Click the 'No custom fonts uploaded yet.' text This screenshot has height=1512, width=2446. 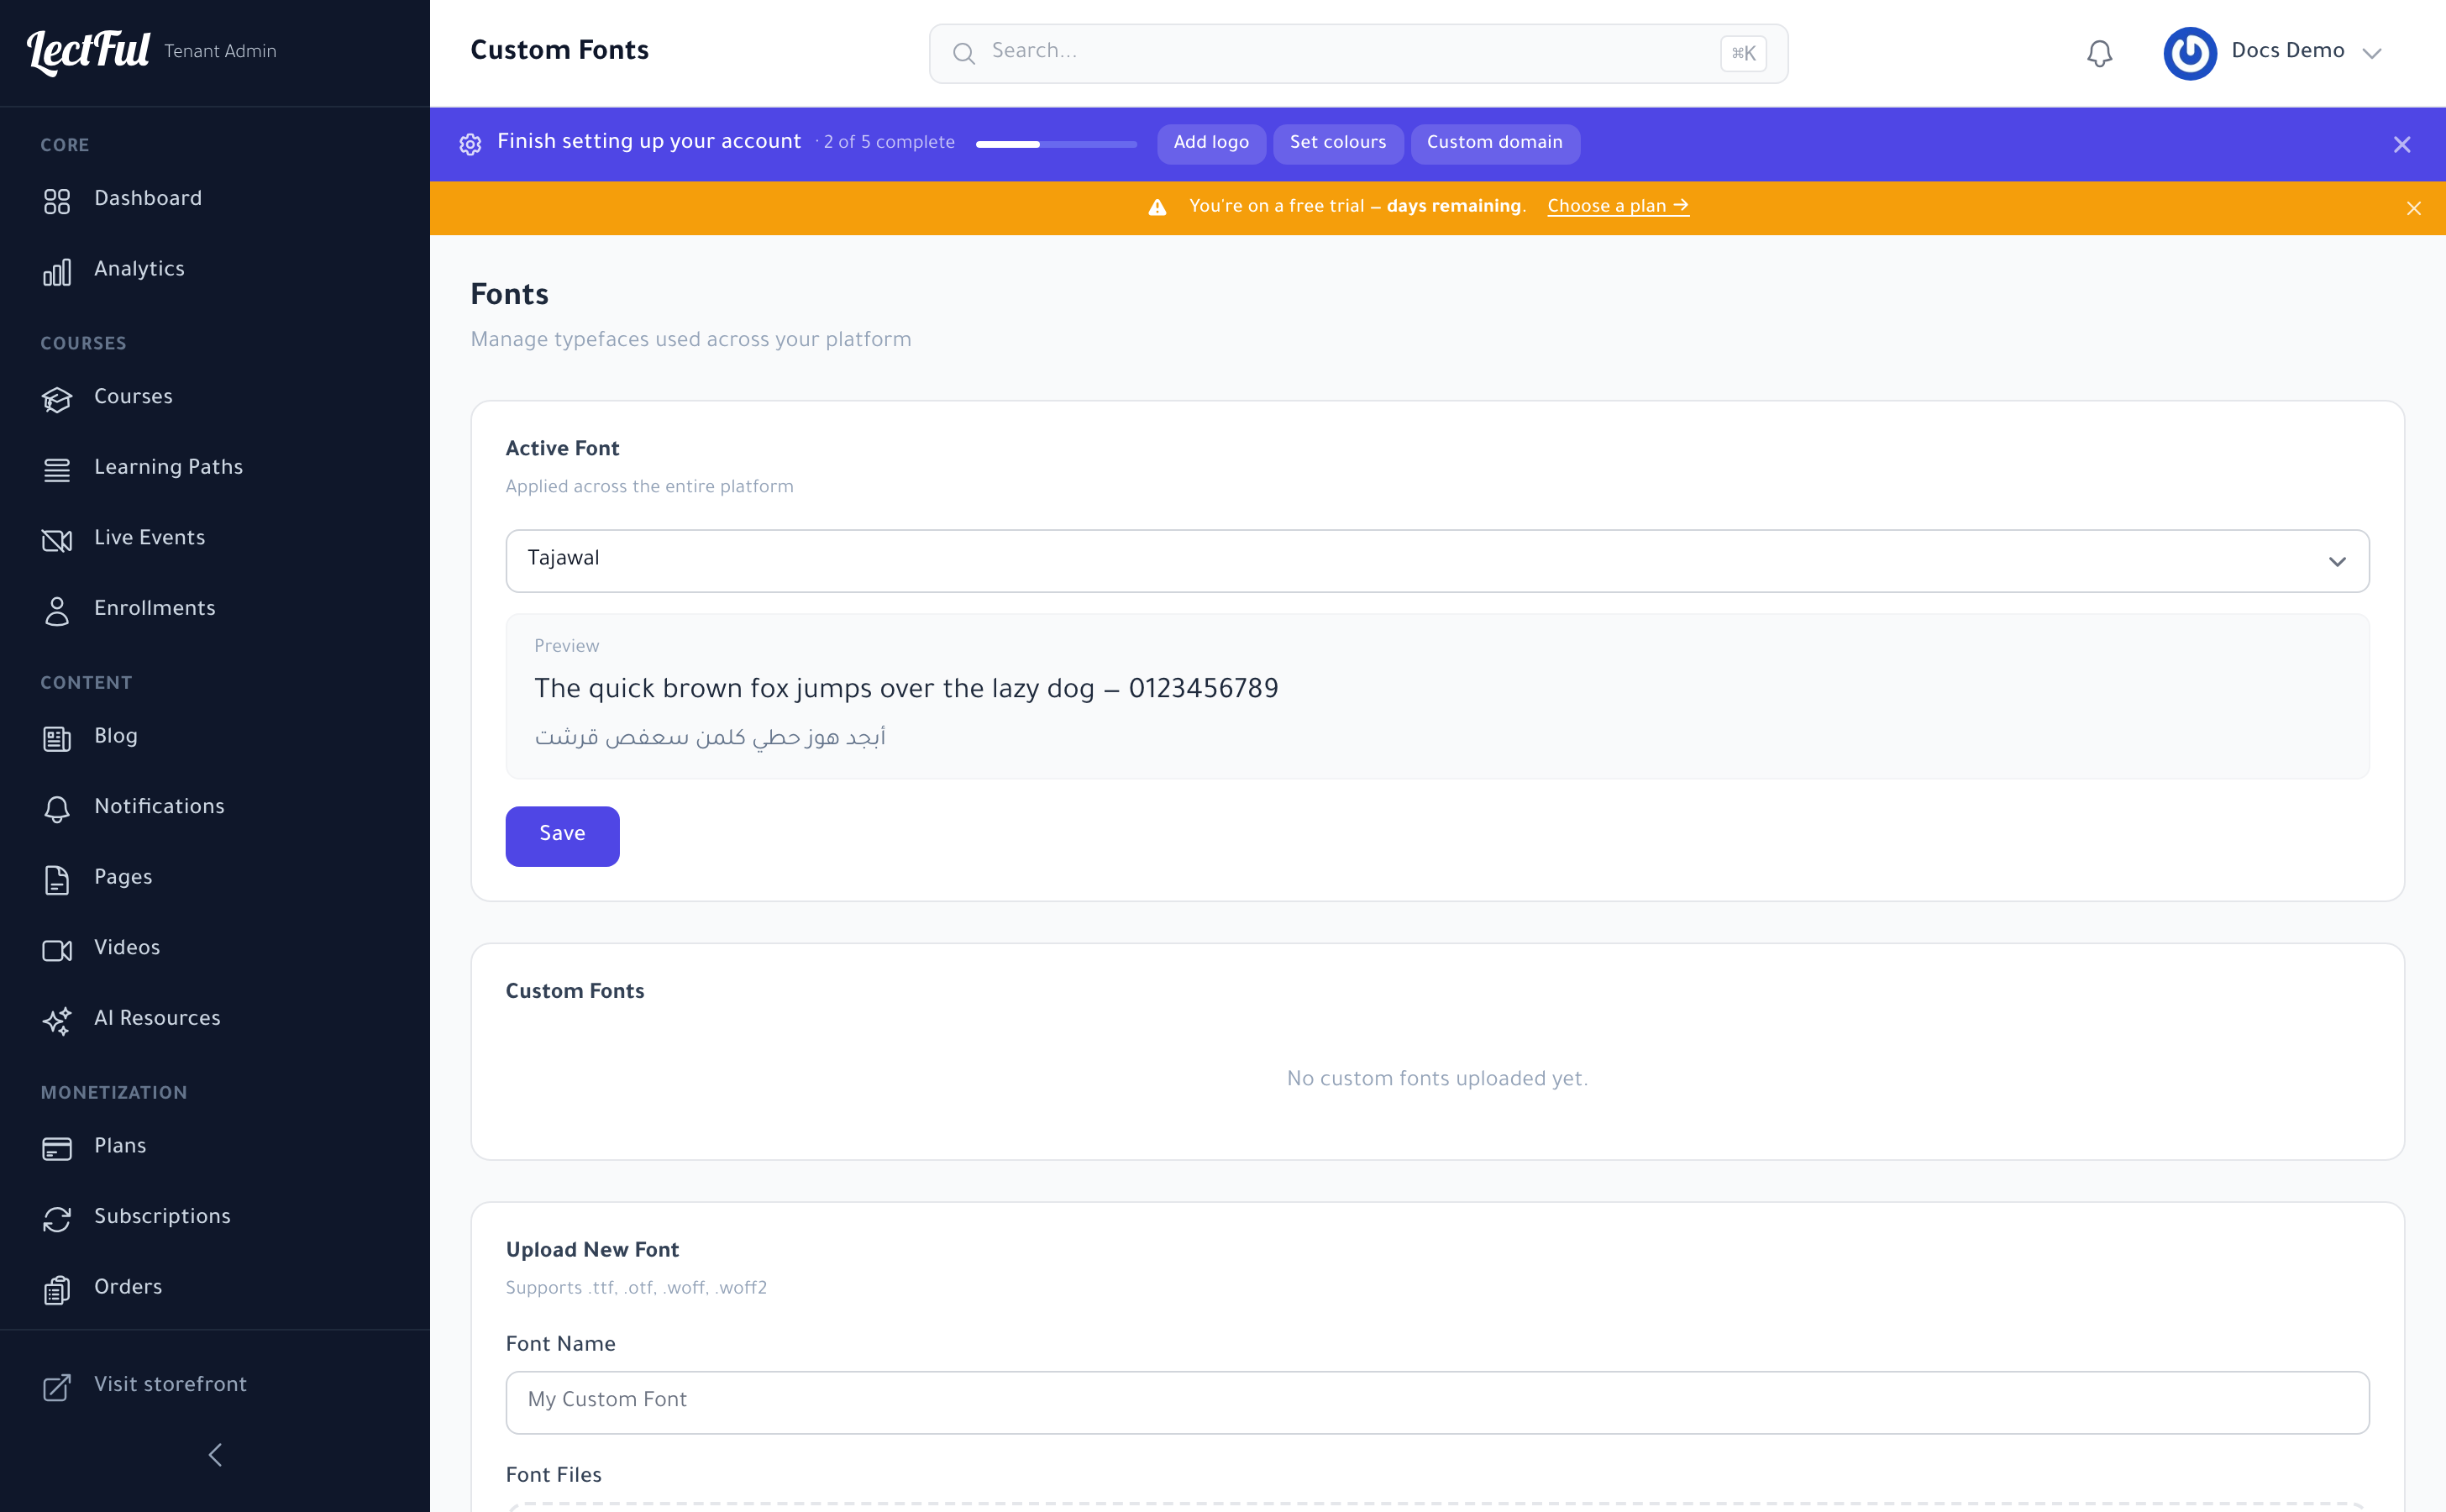coord(1437,1079)
